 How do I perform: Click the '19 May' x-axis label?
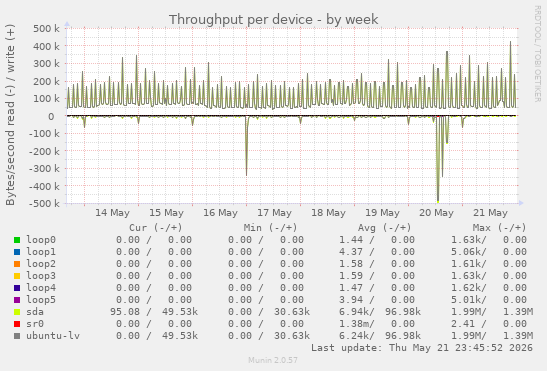tap(382, 213)
